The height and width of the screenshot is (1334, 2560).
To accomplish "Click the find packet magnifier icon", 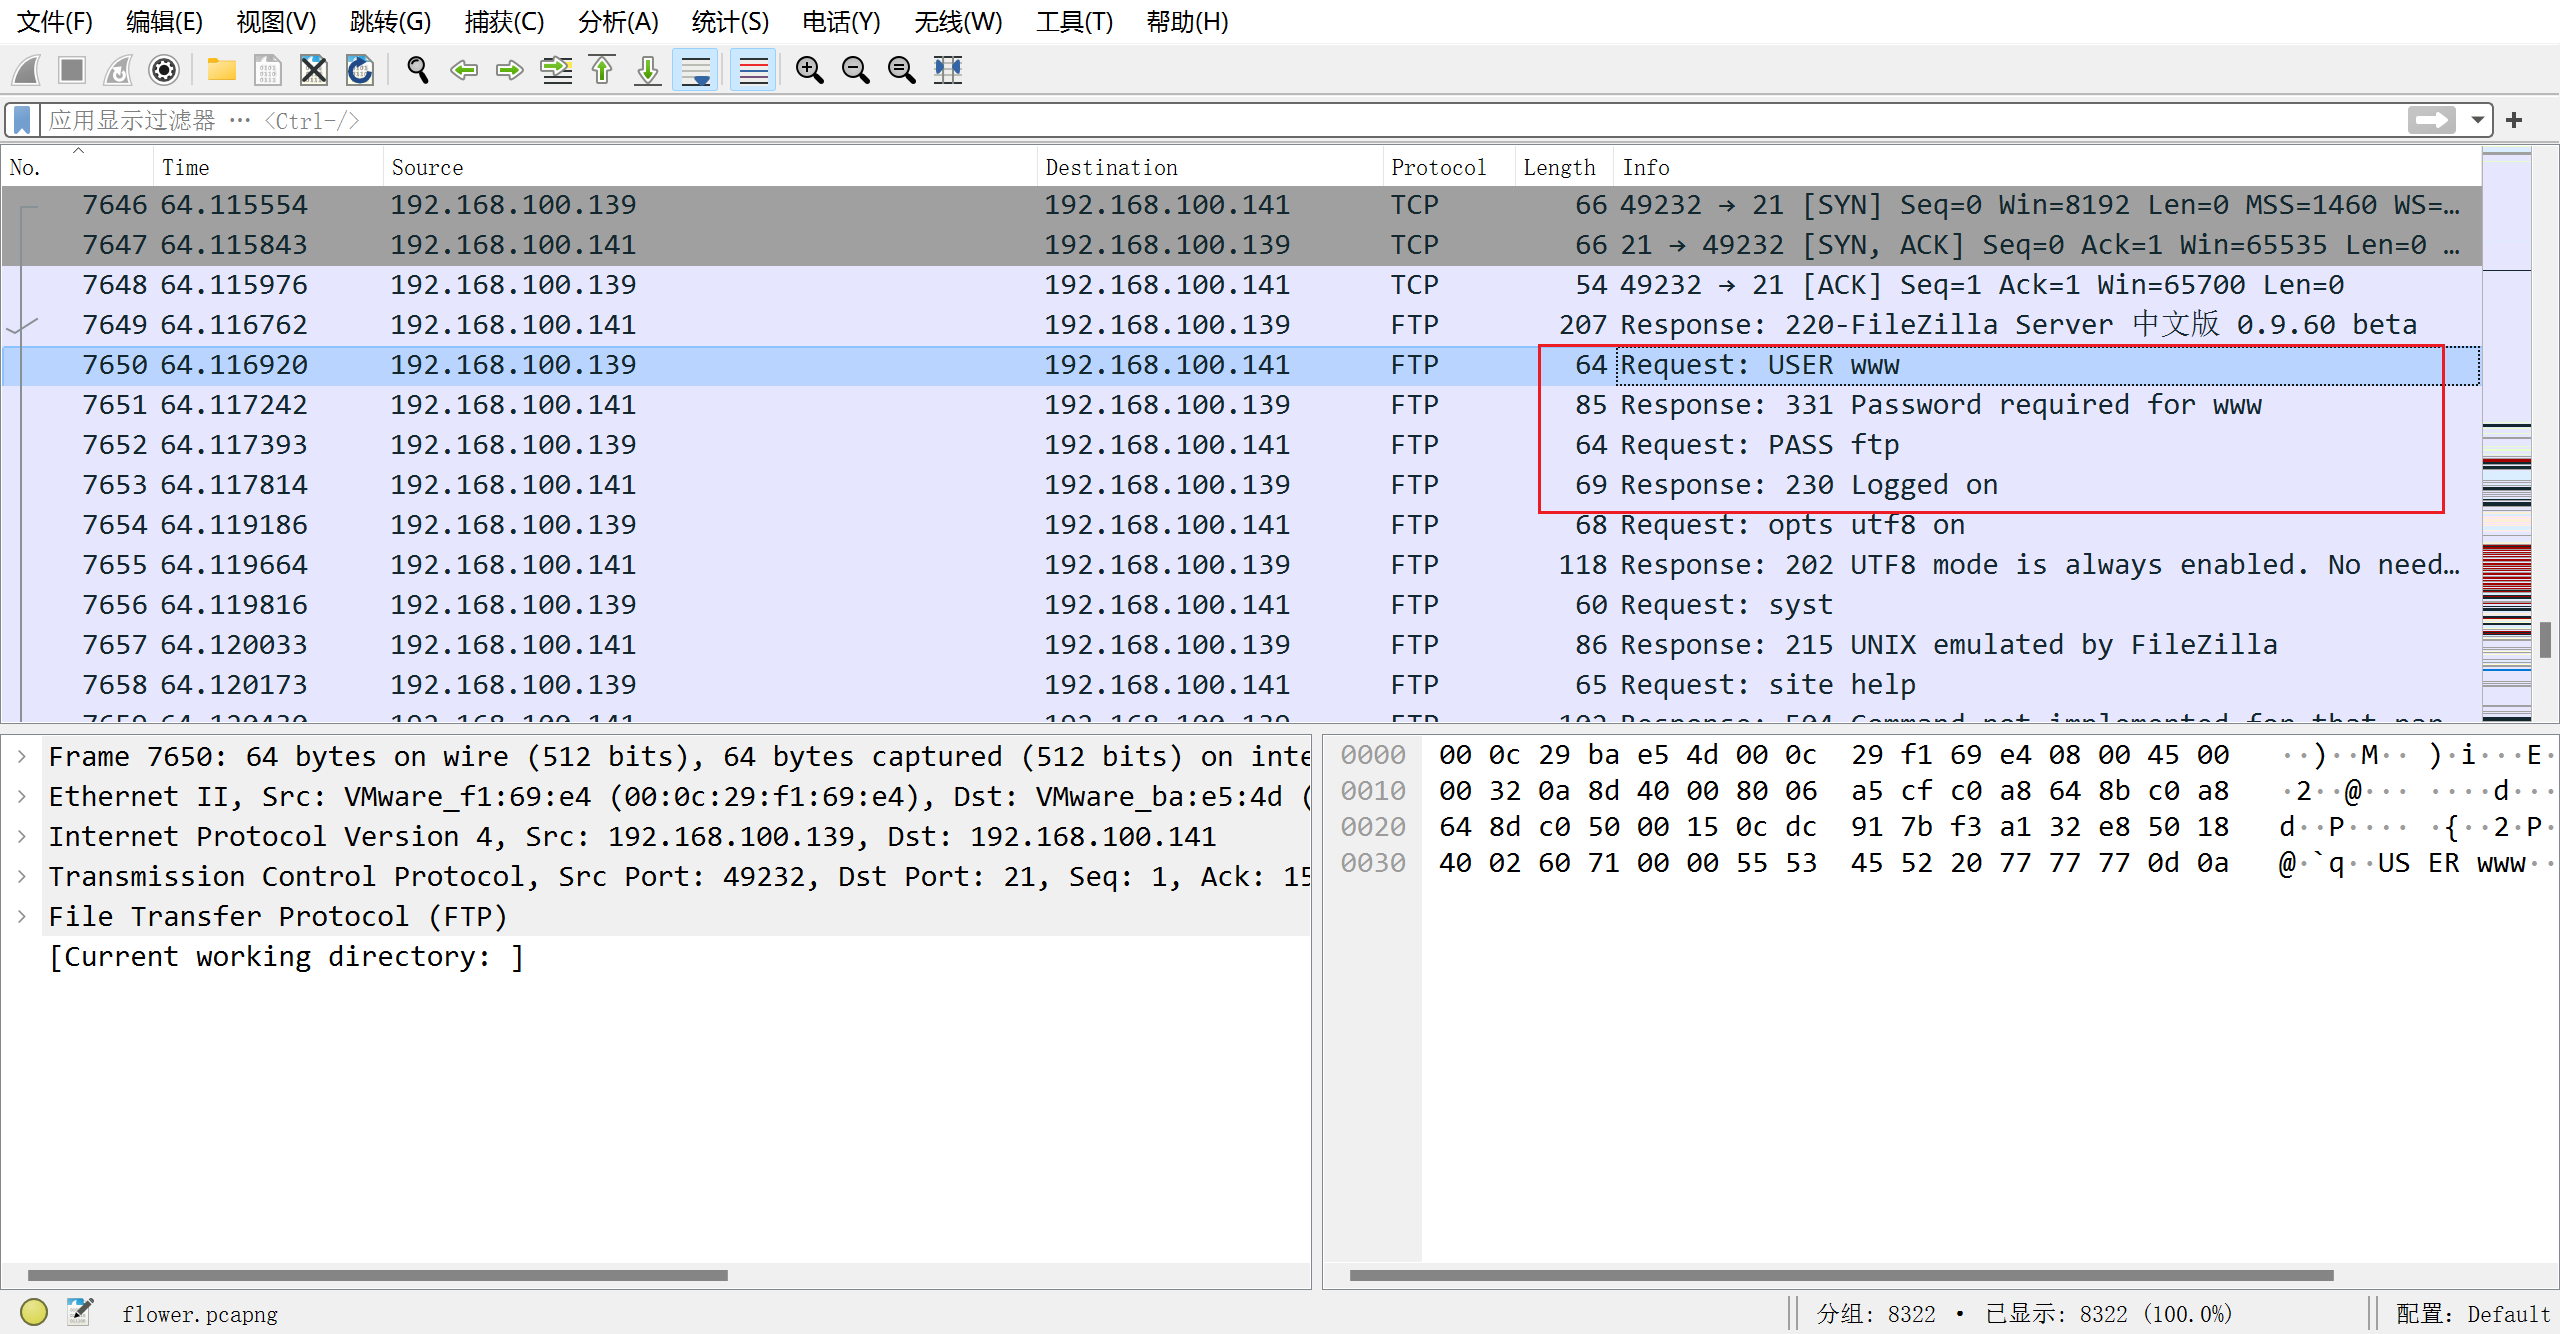I will (418, 70).
